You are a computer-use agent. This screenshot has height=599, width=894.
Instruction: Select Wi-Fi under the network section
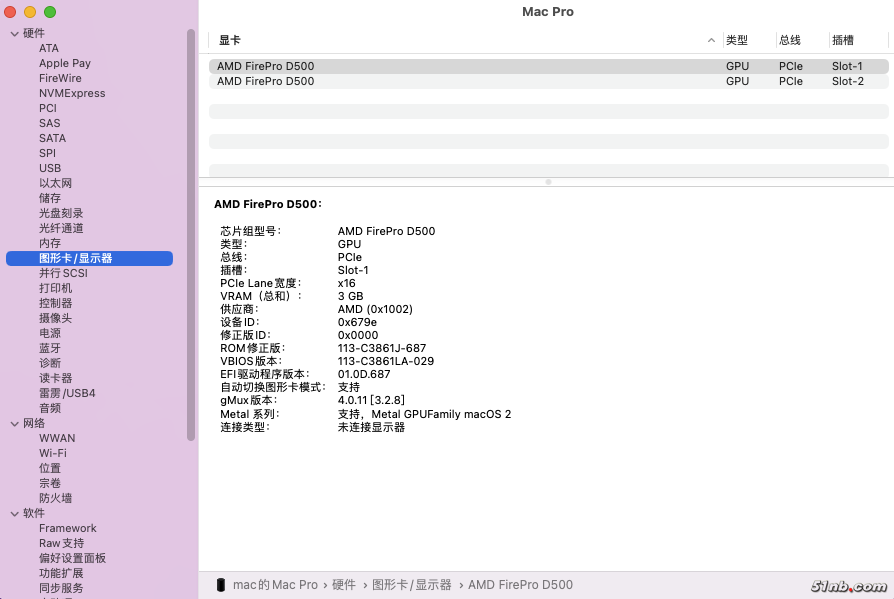(x=53, y=454)
